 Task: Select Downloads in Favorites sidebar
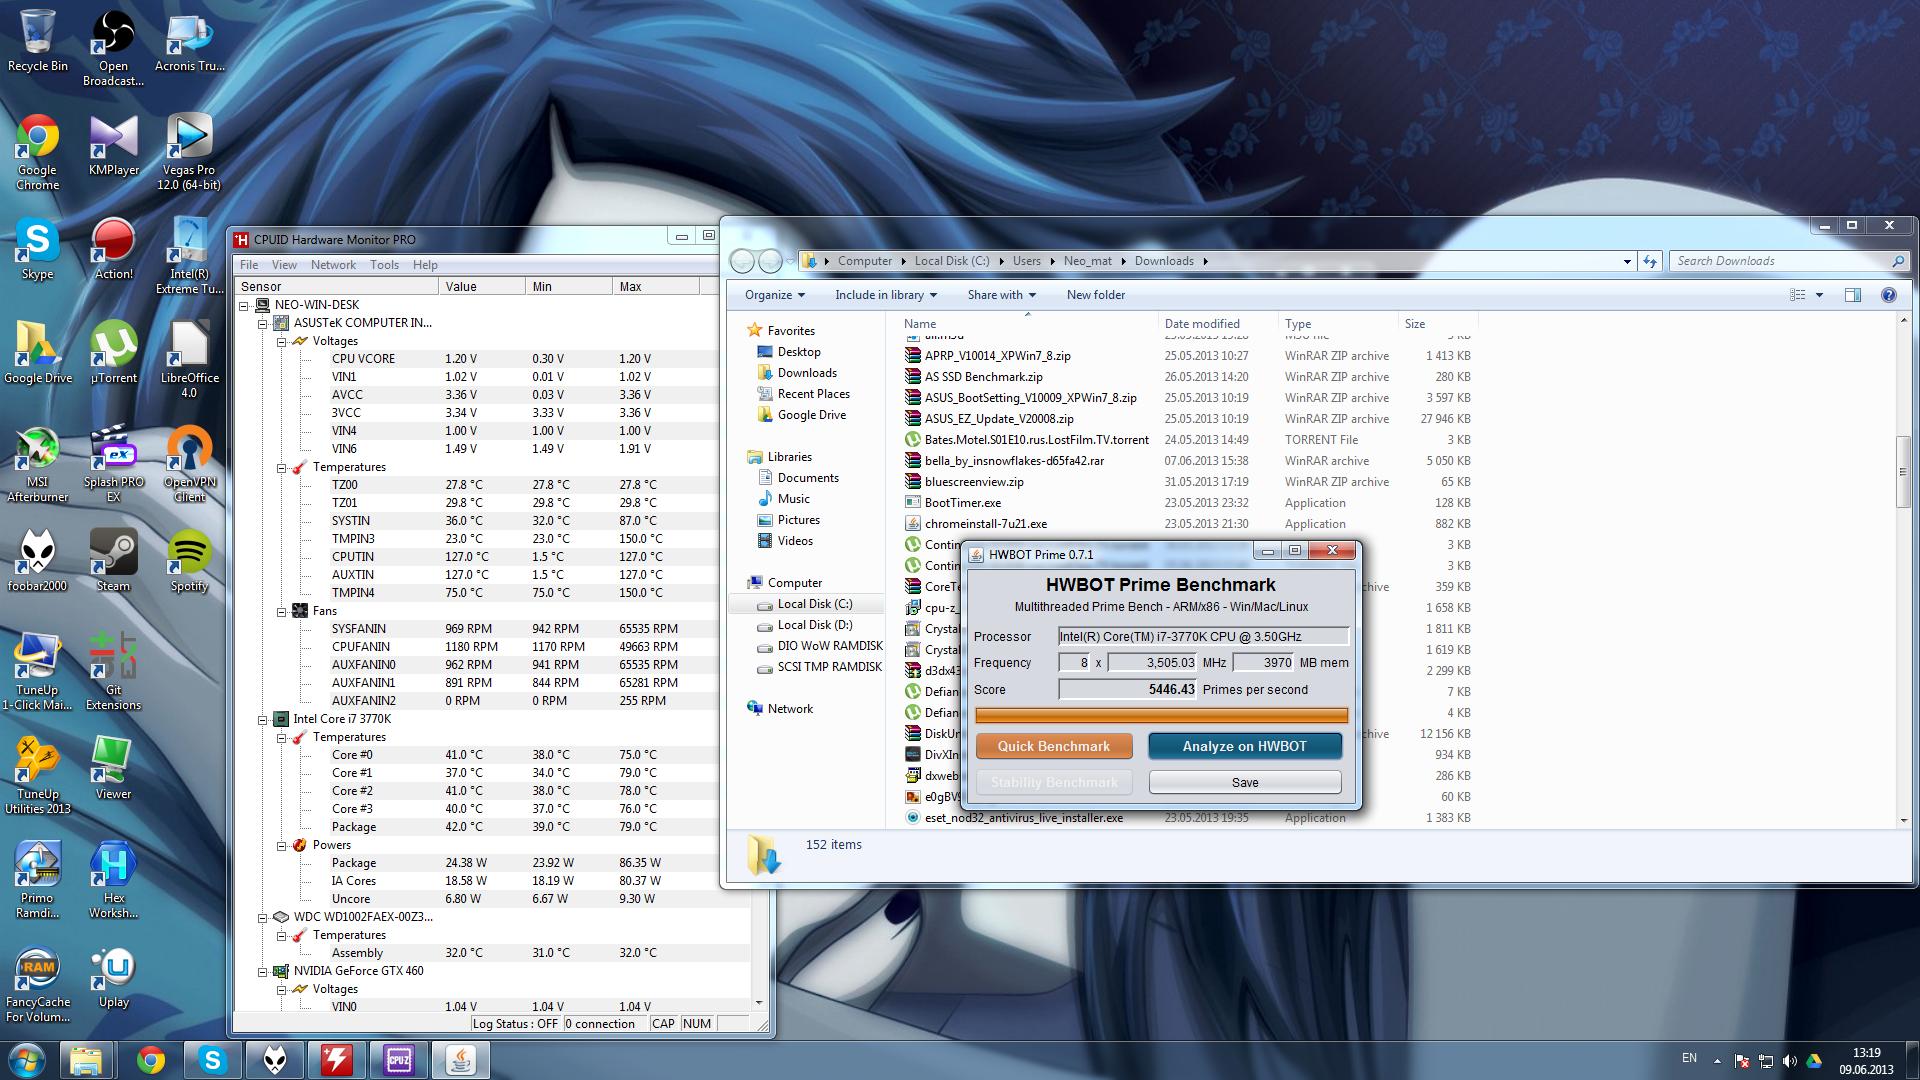coord(807,373)
